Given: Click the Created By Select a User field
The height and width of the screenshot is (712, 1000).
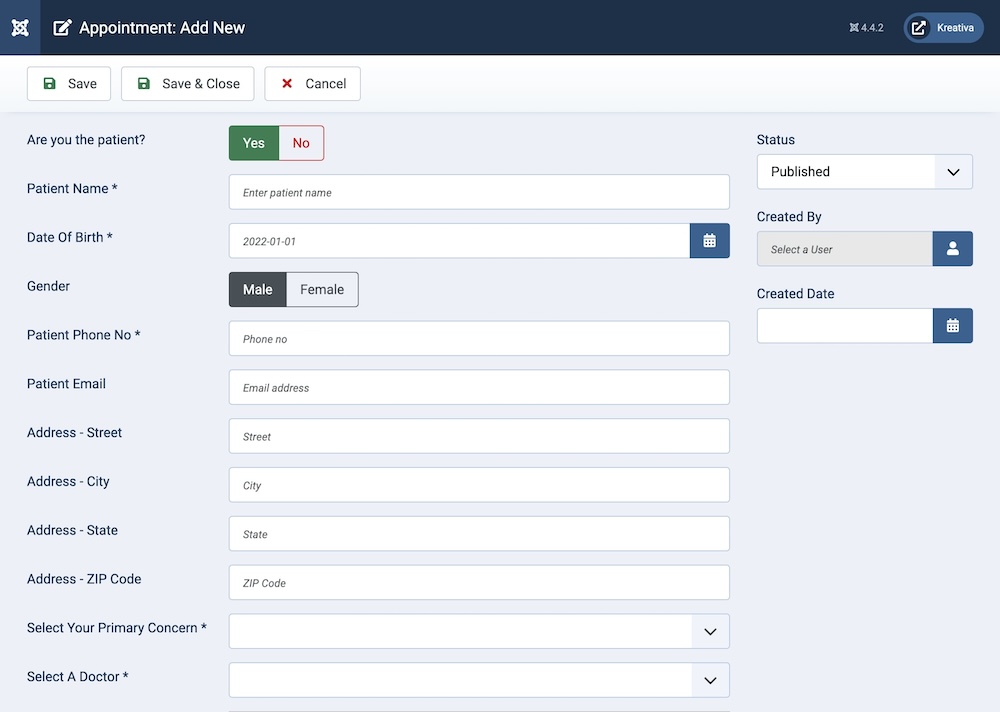Looking at the screenshot, I should click(x=844, y=248).
